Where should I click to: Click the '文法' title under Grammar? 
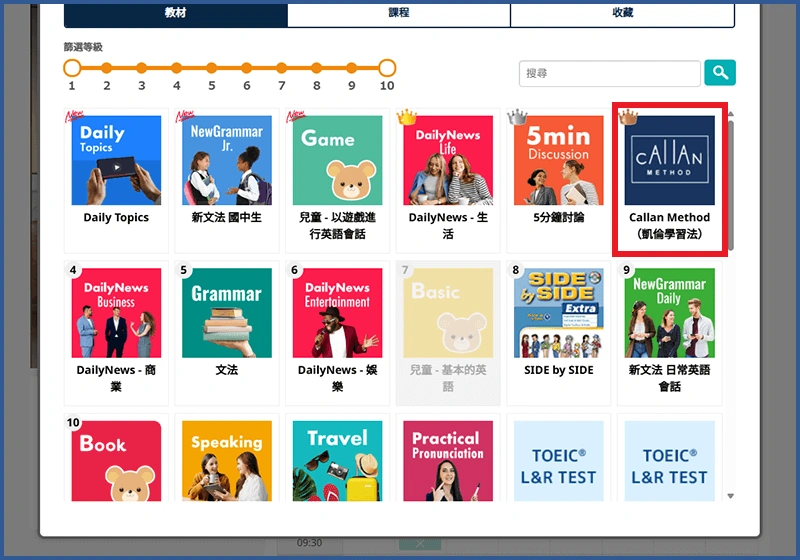227,370
